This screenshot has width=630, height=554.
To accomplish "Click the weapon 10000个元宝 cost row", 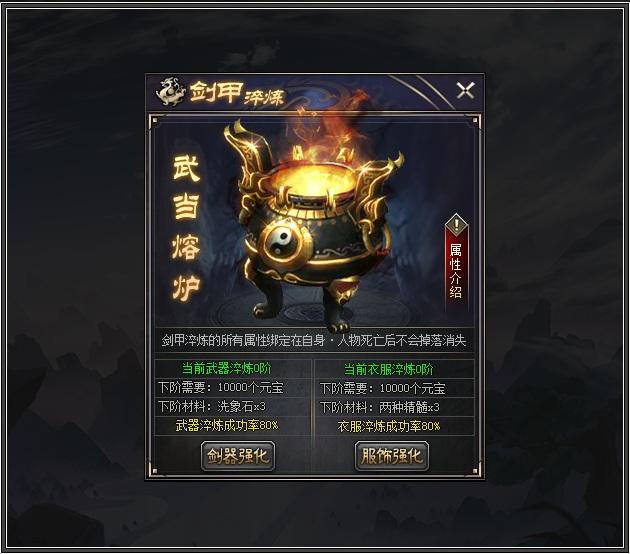I will tap(233, 388).
